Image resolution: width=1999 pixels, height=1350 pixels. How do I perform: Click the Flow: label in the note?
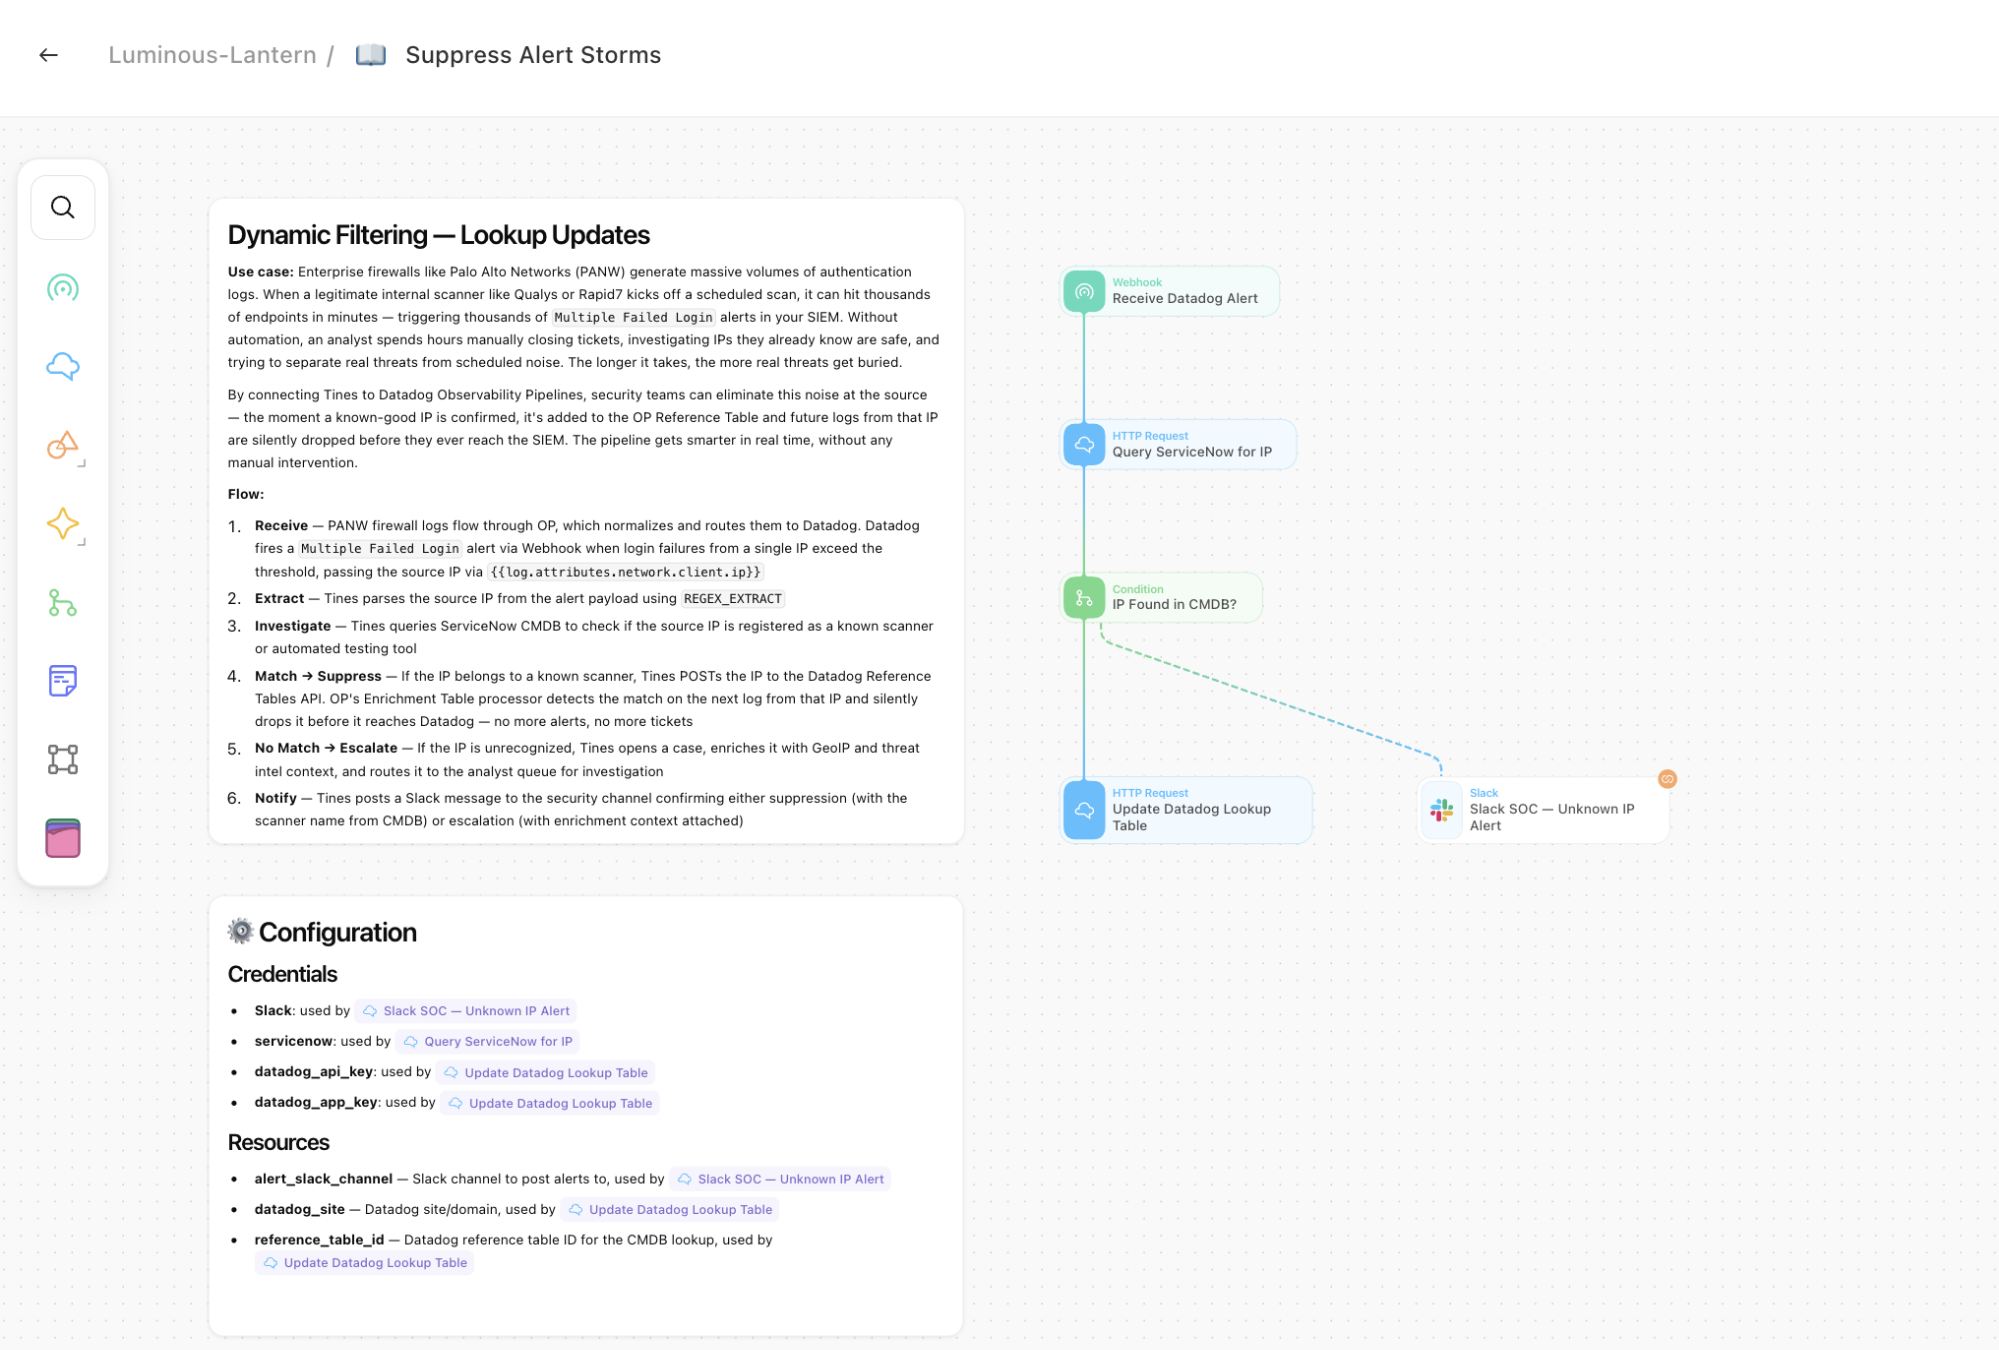(x=246, y=494)
